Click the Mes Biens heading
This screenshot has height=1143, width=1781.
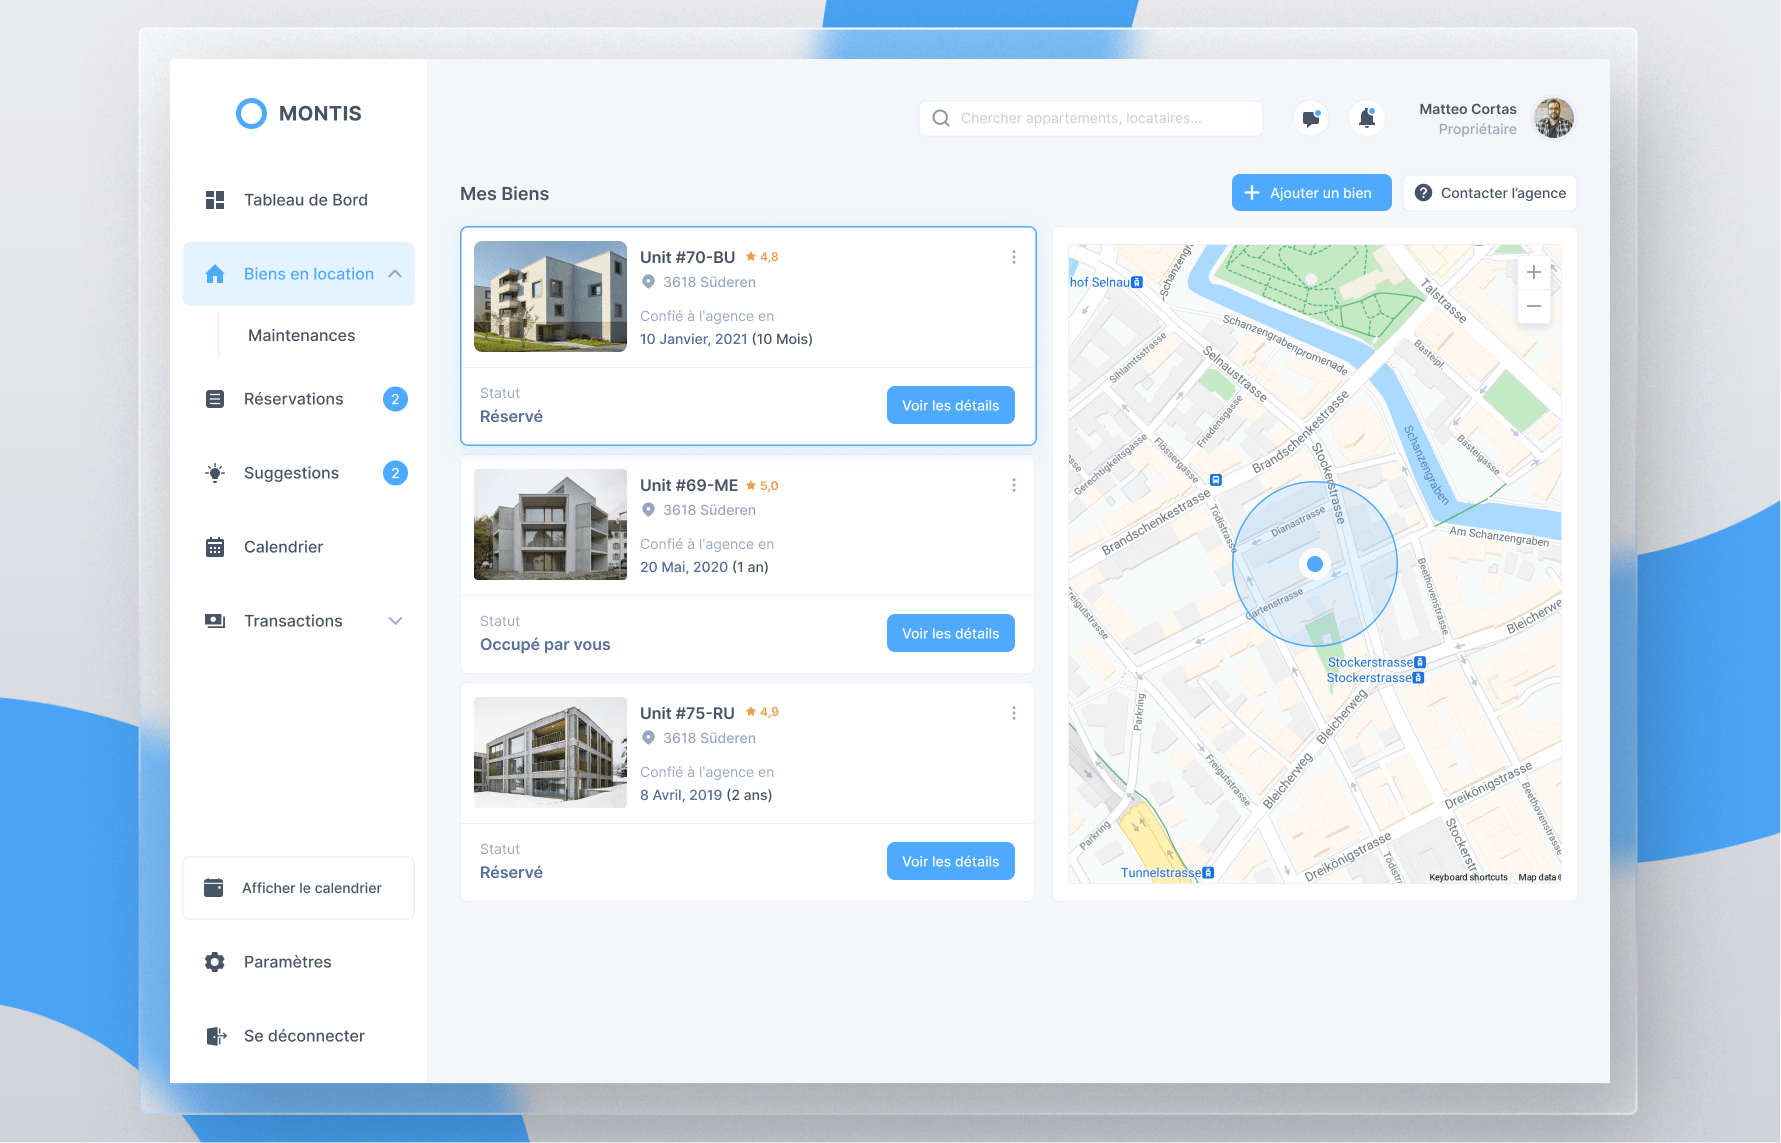click(504, 194)
